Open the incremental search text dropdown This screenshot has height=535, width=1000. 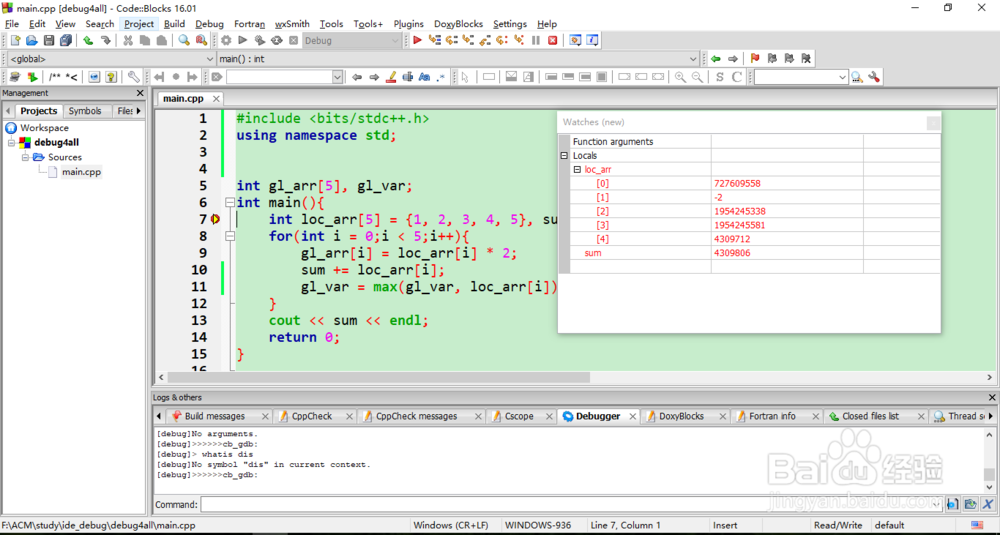tap(337, 77)
